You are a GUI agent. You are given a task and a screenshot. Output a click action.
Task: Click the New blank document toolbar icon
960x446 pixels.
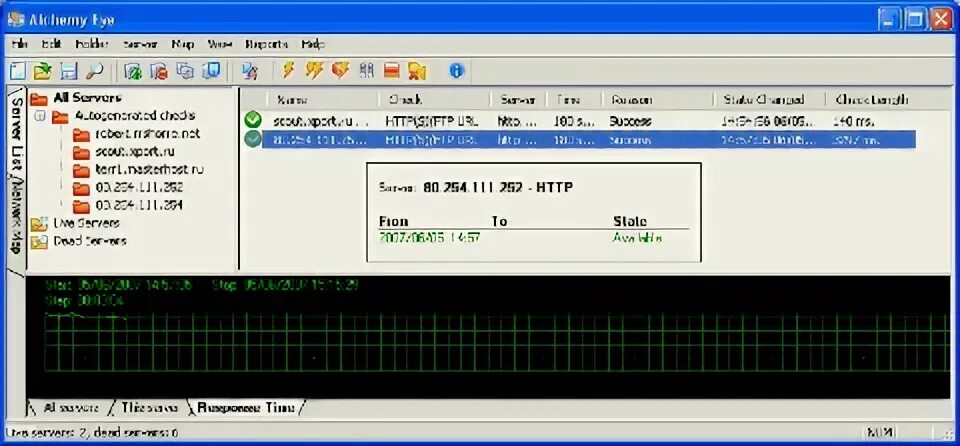pyautogui.click(x=17, y=71)
